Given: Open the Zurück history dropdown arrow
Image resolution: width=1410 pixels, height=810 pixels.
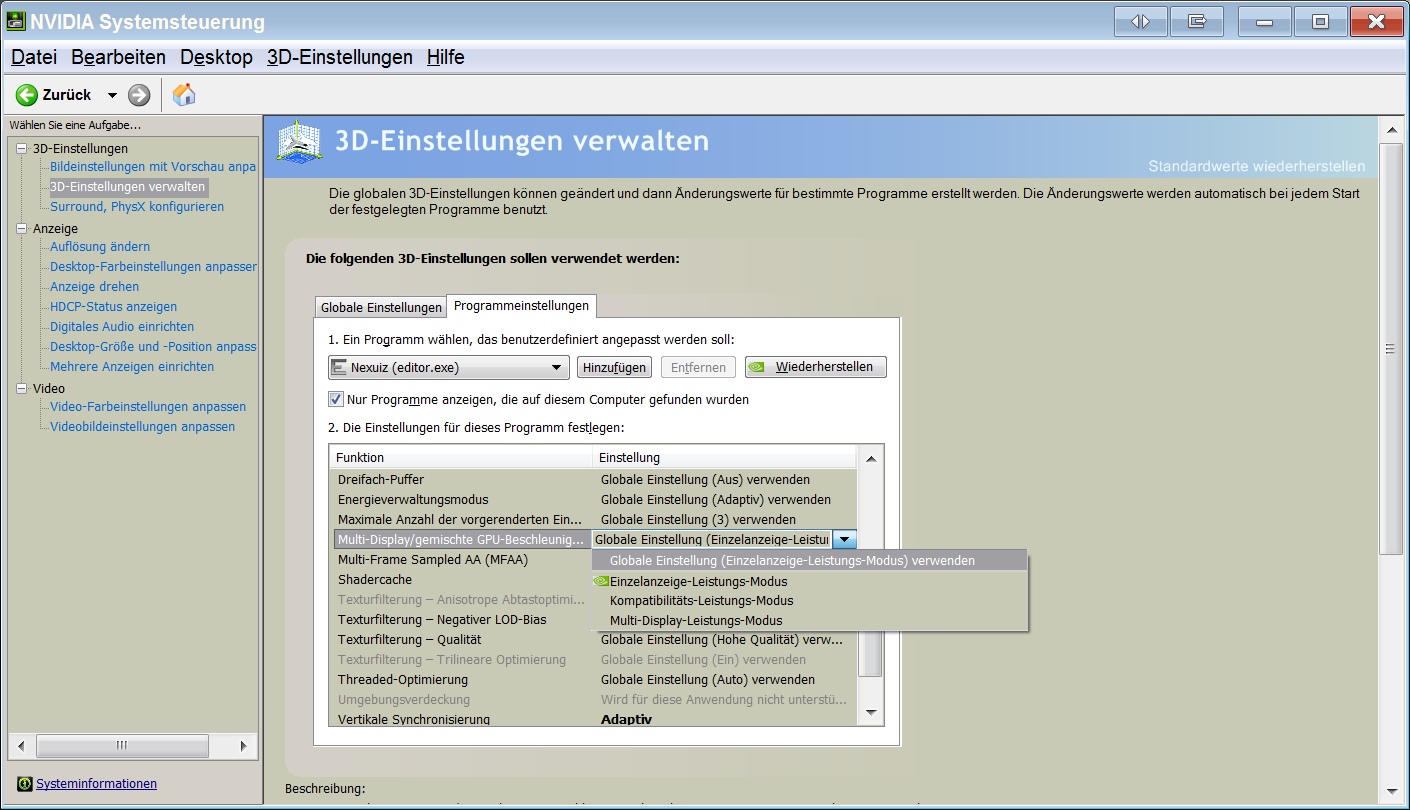Looking at the screenshot, I should tap(112, 95).
